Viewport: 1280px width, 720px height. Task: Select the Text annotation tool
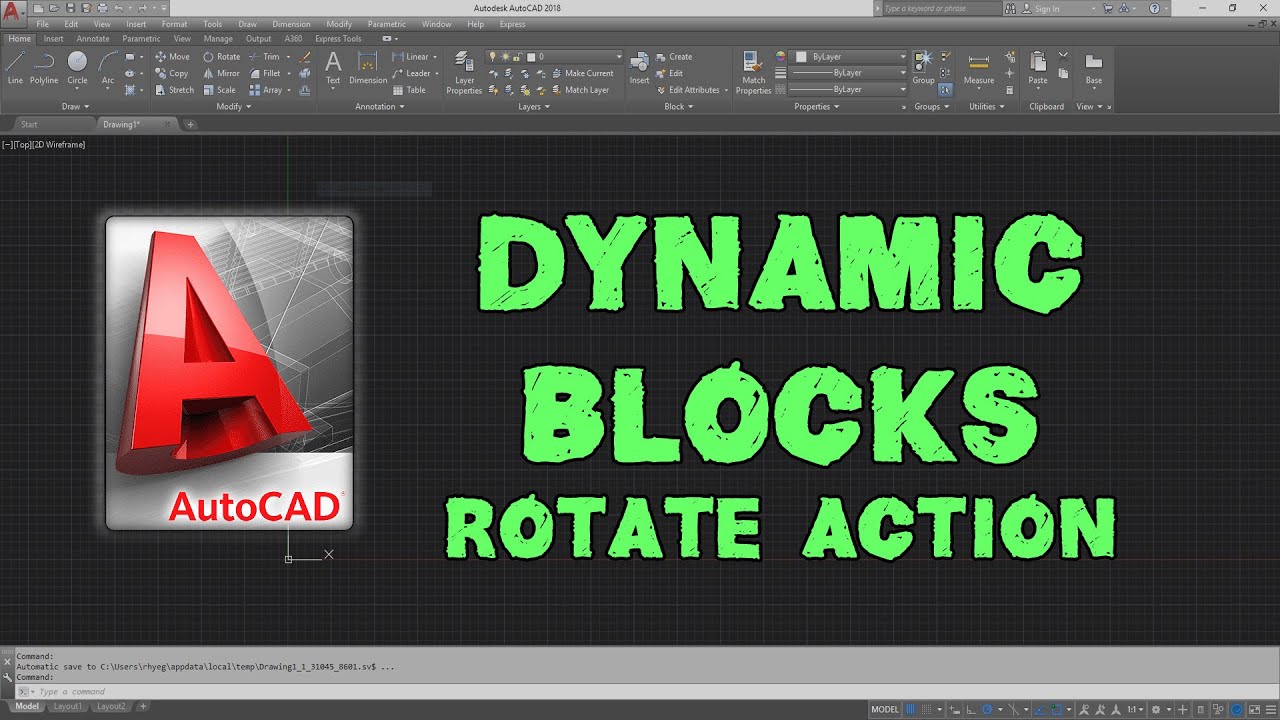pyautogui.click(x=333, y=68)
